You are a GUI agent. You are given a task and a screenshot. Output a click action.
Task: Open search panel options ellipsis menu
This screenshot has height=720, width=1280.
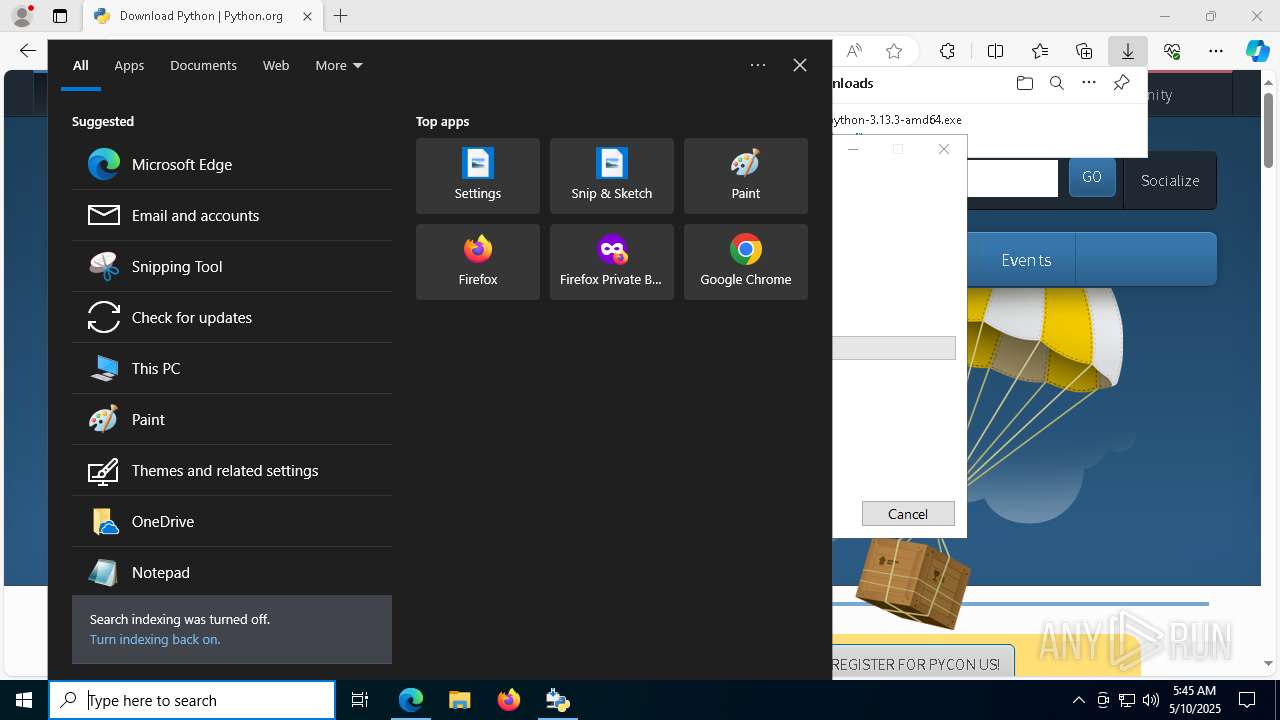tap(758, 65)
